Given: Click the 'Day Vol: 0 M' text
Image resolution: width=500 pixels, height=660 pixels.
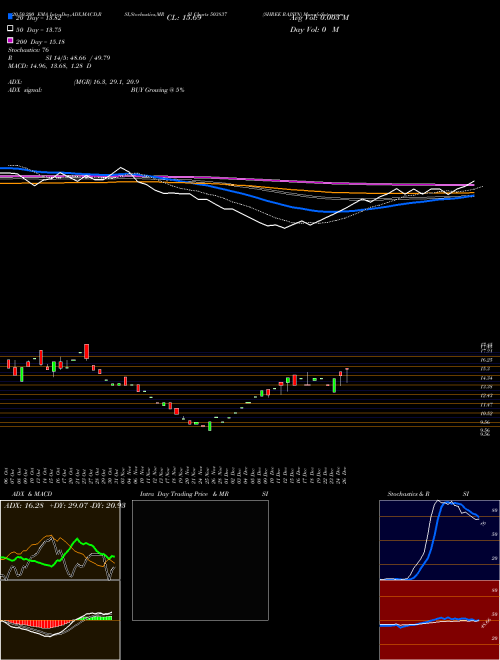Looking at the screenshot, I should 314,30.
